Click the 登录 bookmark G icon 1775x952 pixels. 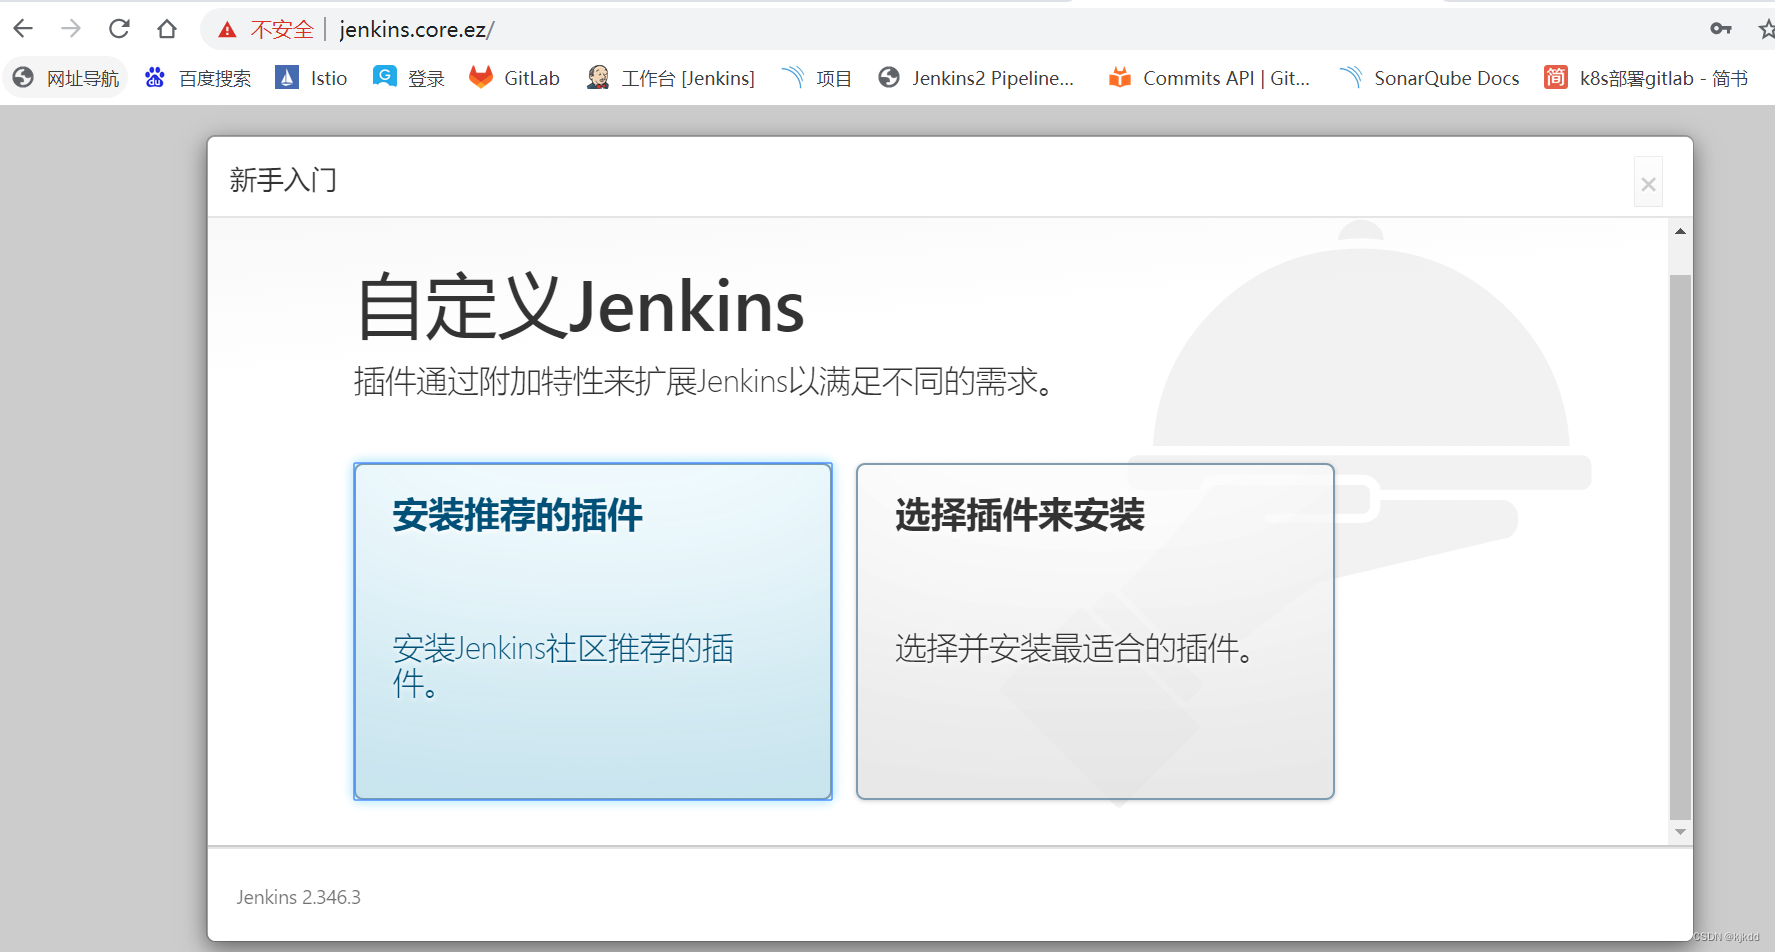coord(384,76)
